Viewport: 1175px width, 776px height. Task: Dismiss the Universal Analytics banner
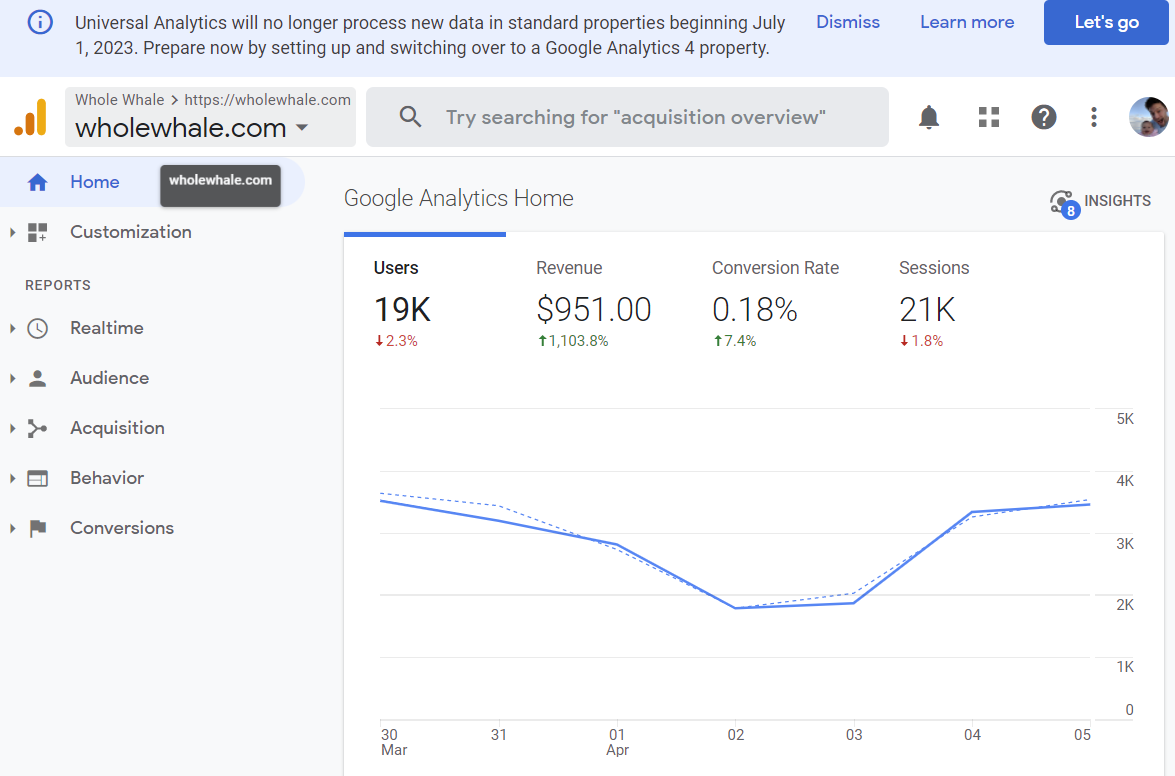[x=848, y=22]
